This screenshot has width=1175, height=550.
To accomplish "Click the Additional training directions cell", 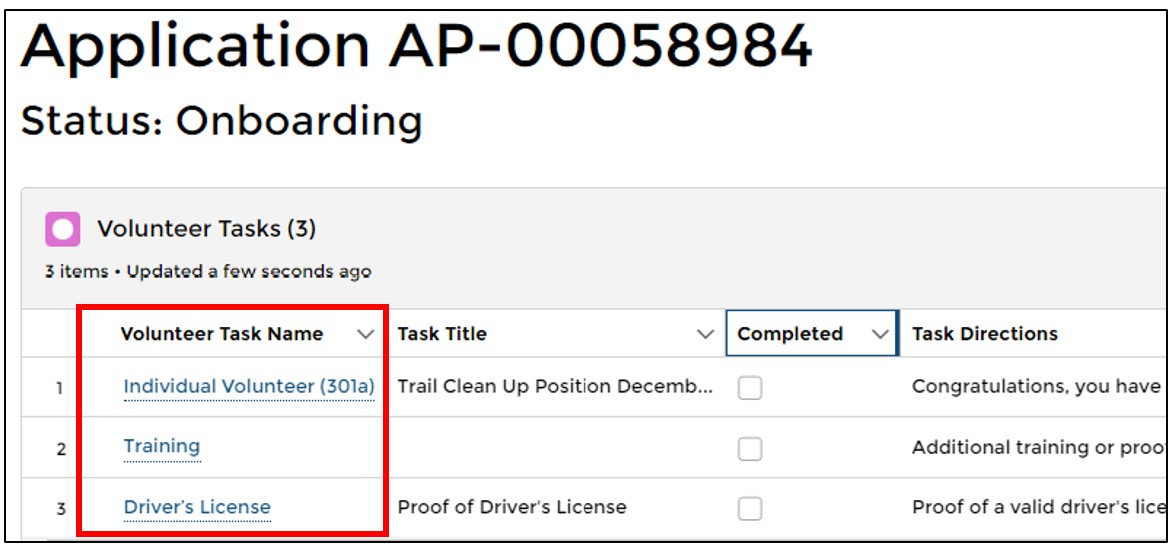I will click(x=1039, y=447).
